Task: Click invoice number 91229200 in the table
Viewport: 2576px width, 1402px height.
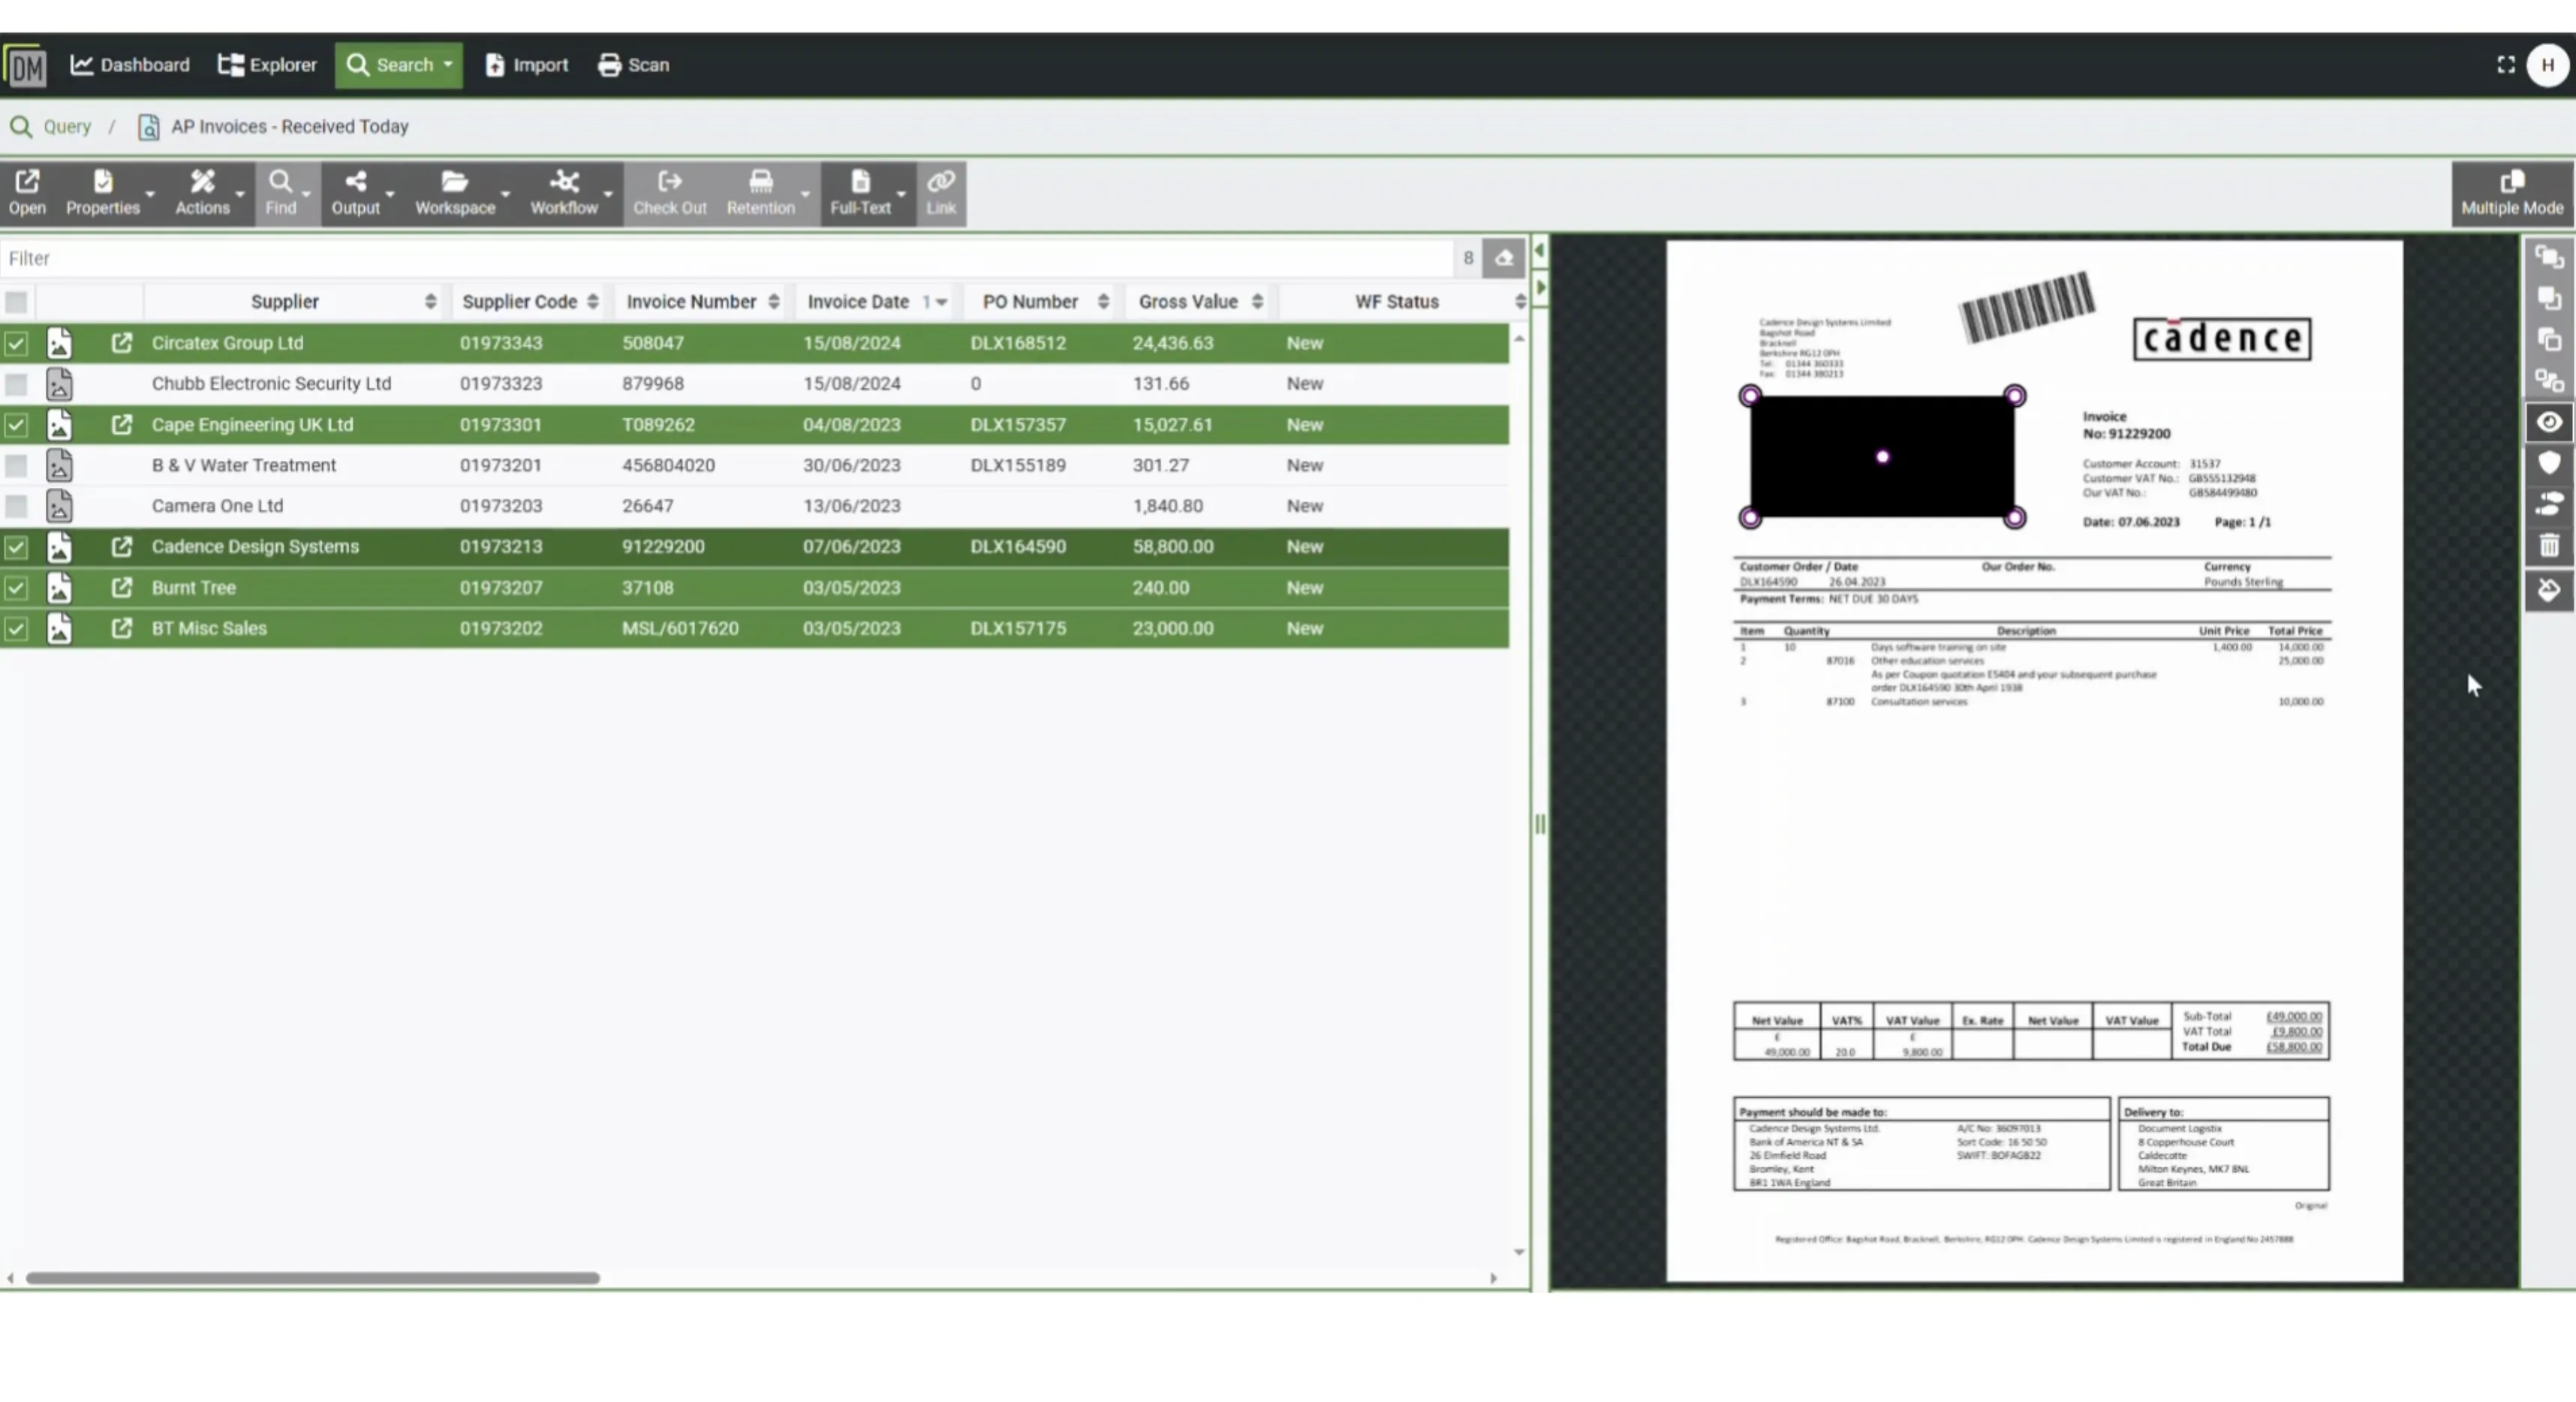Action: [663, 547]
